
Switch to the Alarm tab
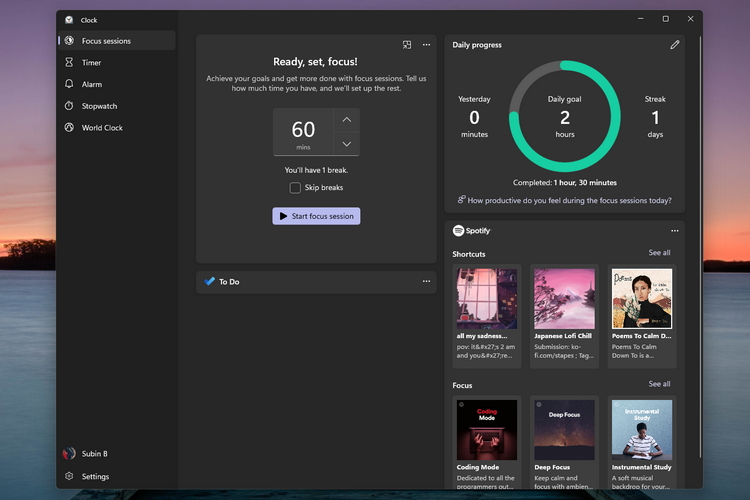pos(91,85)
